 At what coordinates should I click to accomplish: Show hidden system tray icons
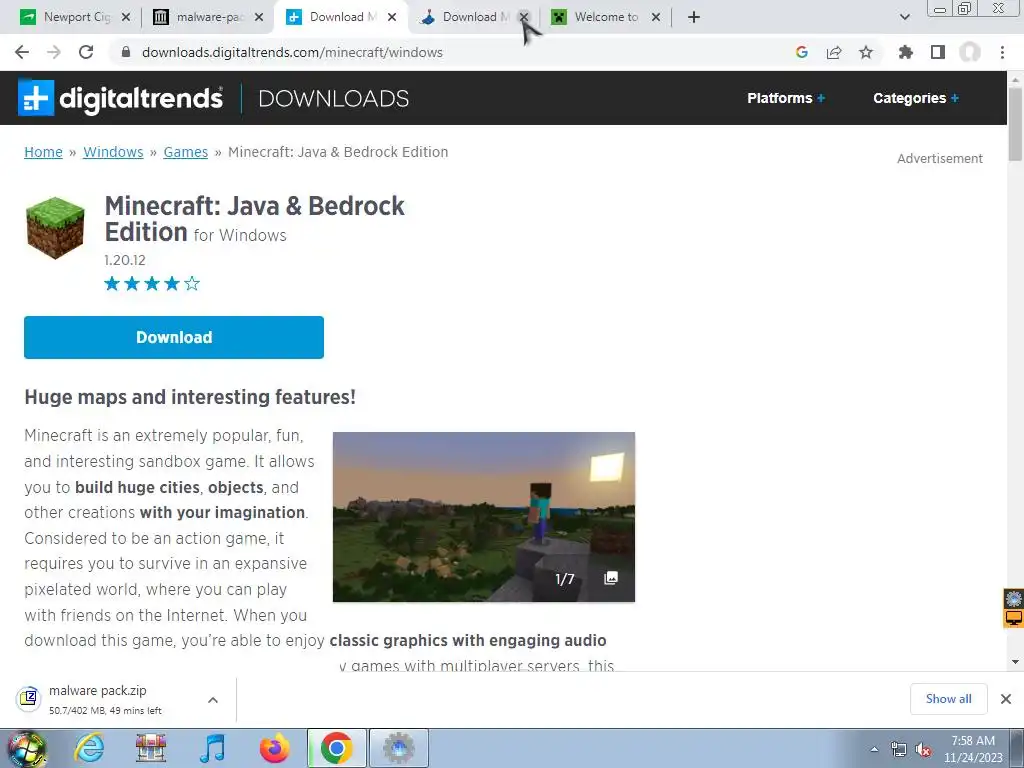click(x=874, y=749)
